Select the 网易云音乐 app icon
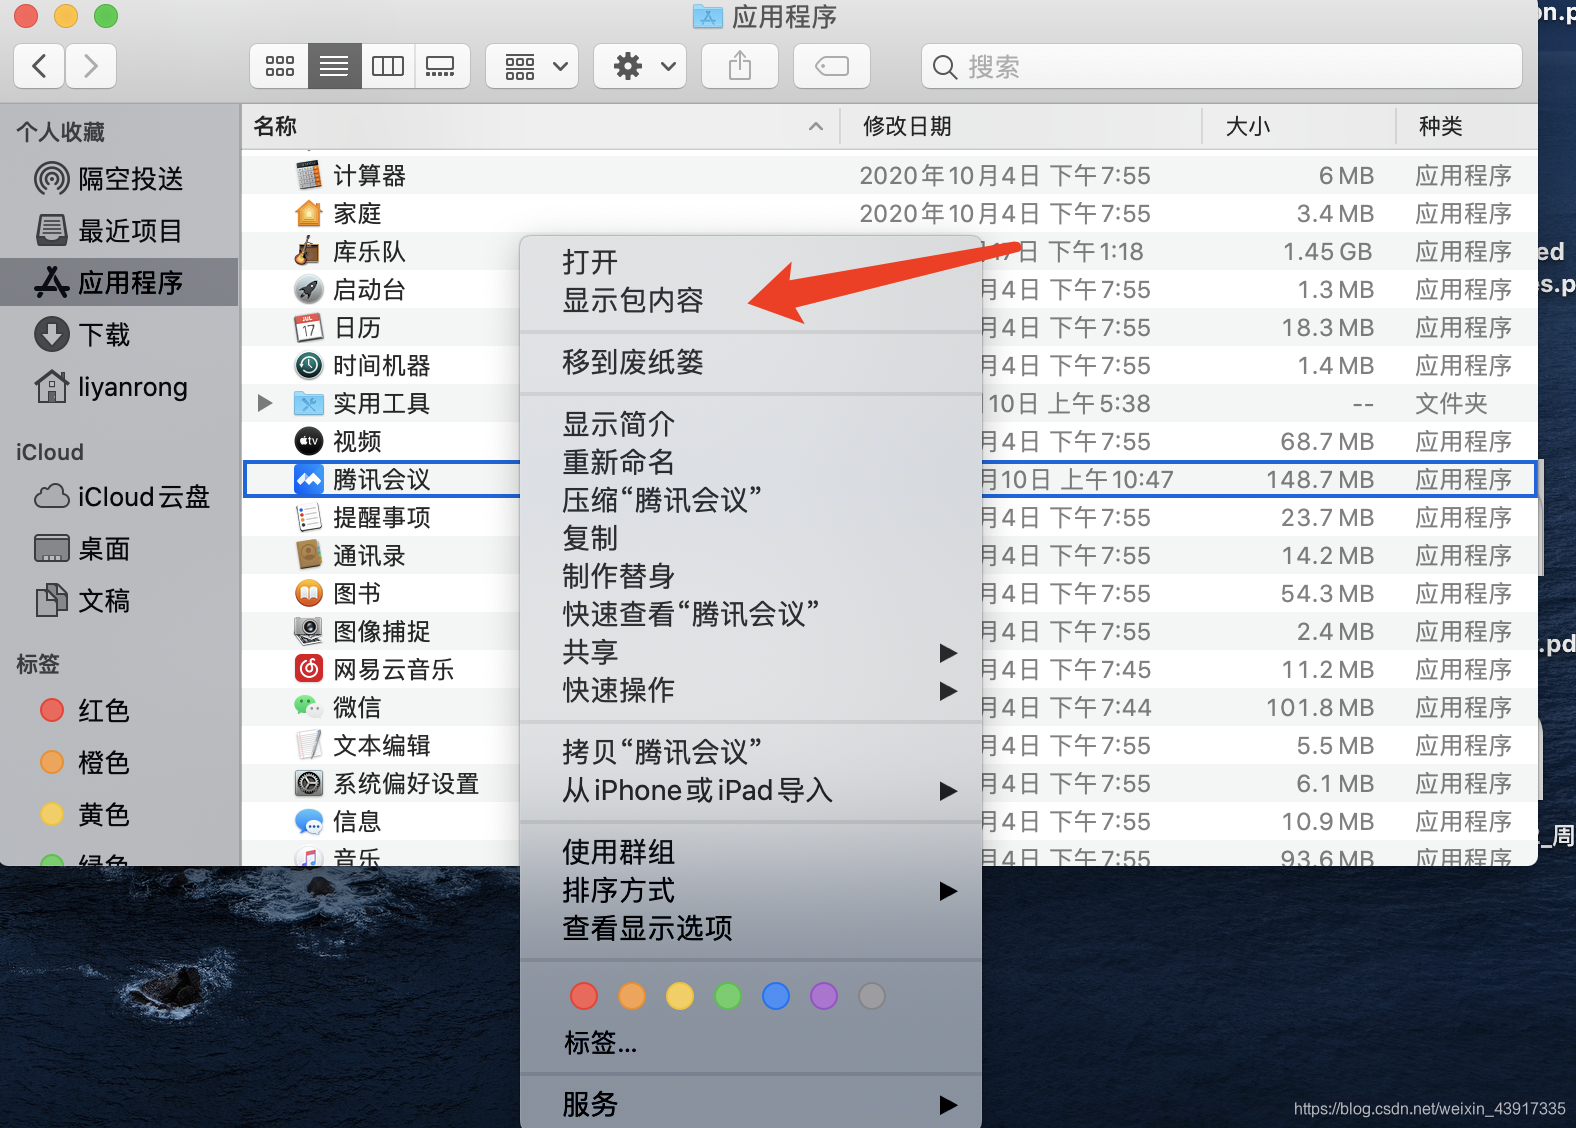This screenshot has height=1128, width=1576. 309,669
